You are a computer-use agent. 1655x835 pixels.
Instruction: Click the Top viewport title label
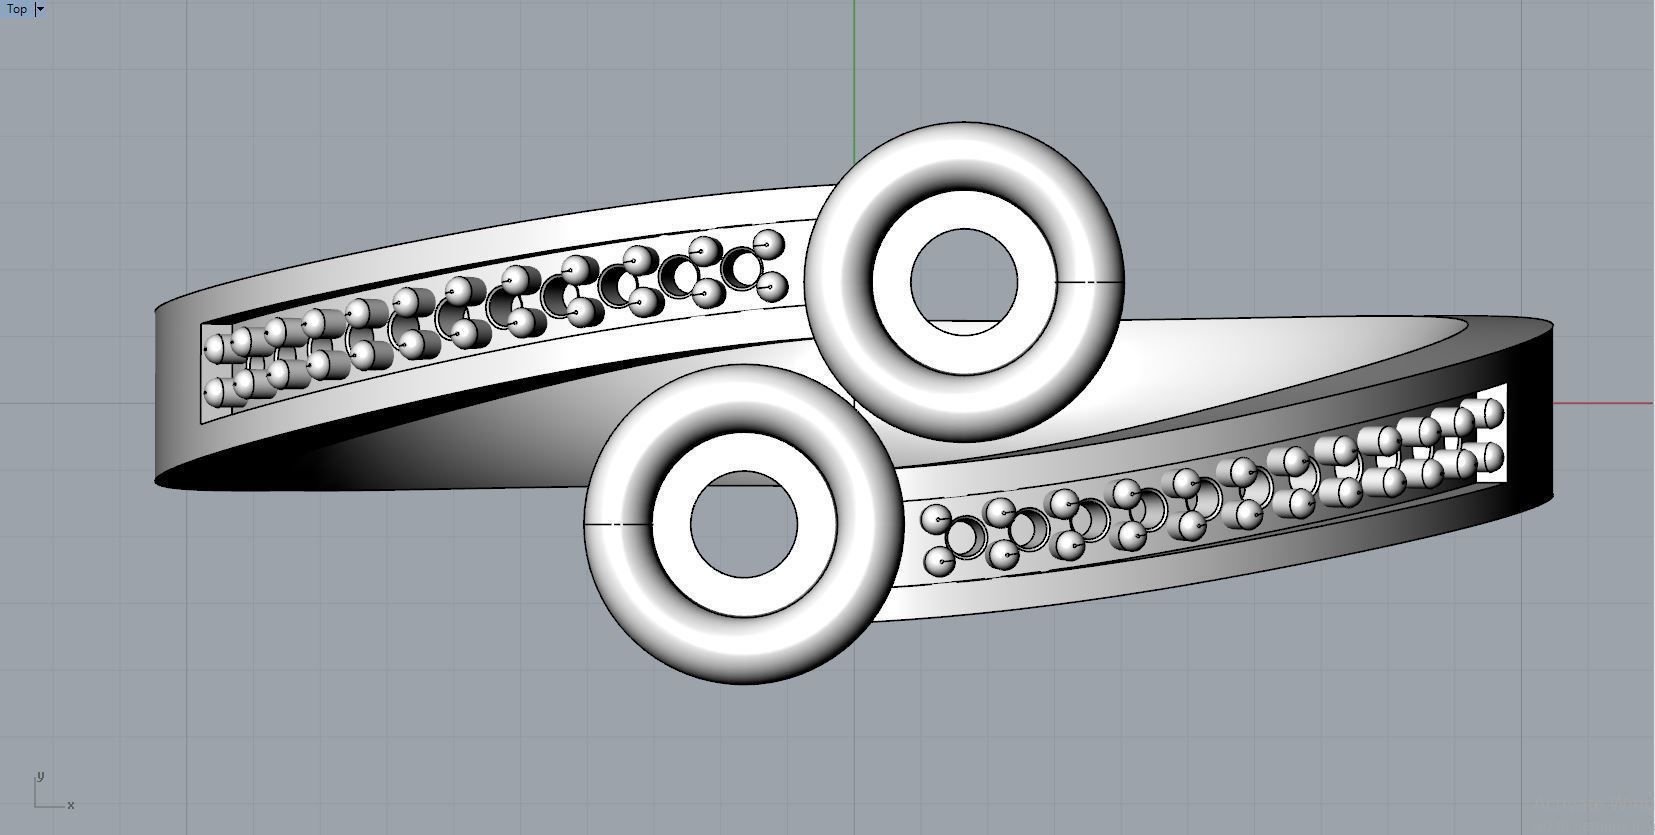[17, 9]
